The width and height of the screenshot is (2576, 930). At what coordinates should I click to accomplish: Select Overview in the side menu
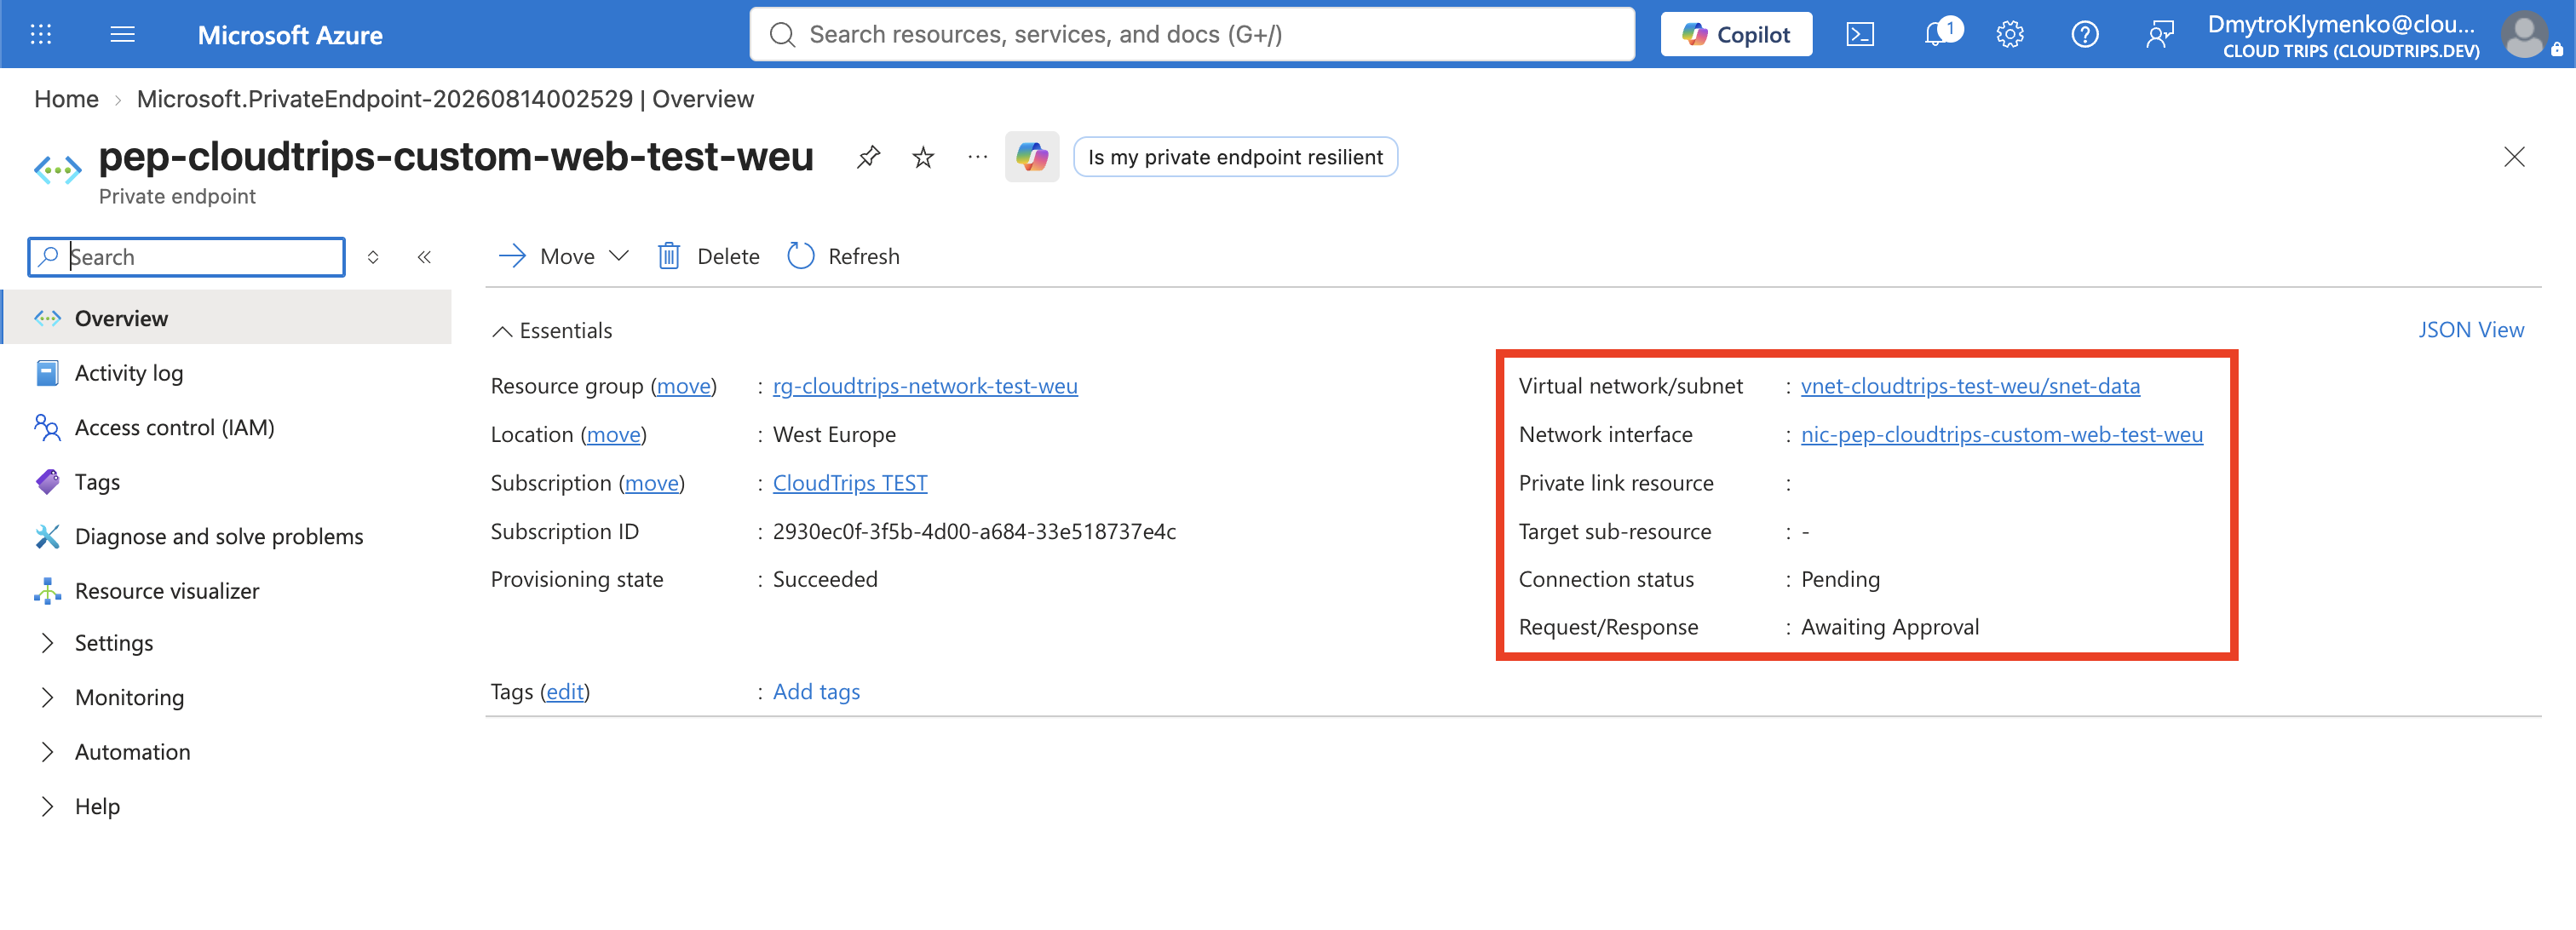click(227, 318)
